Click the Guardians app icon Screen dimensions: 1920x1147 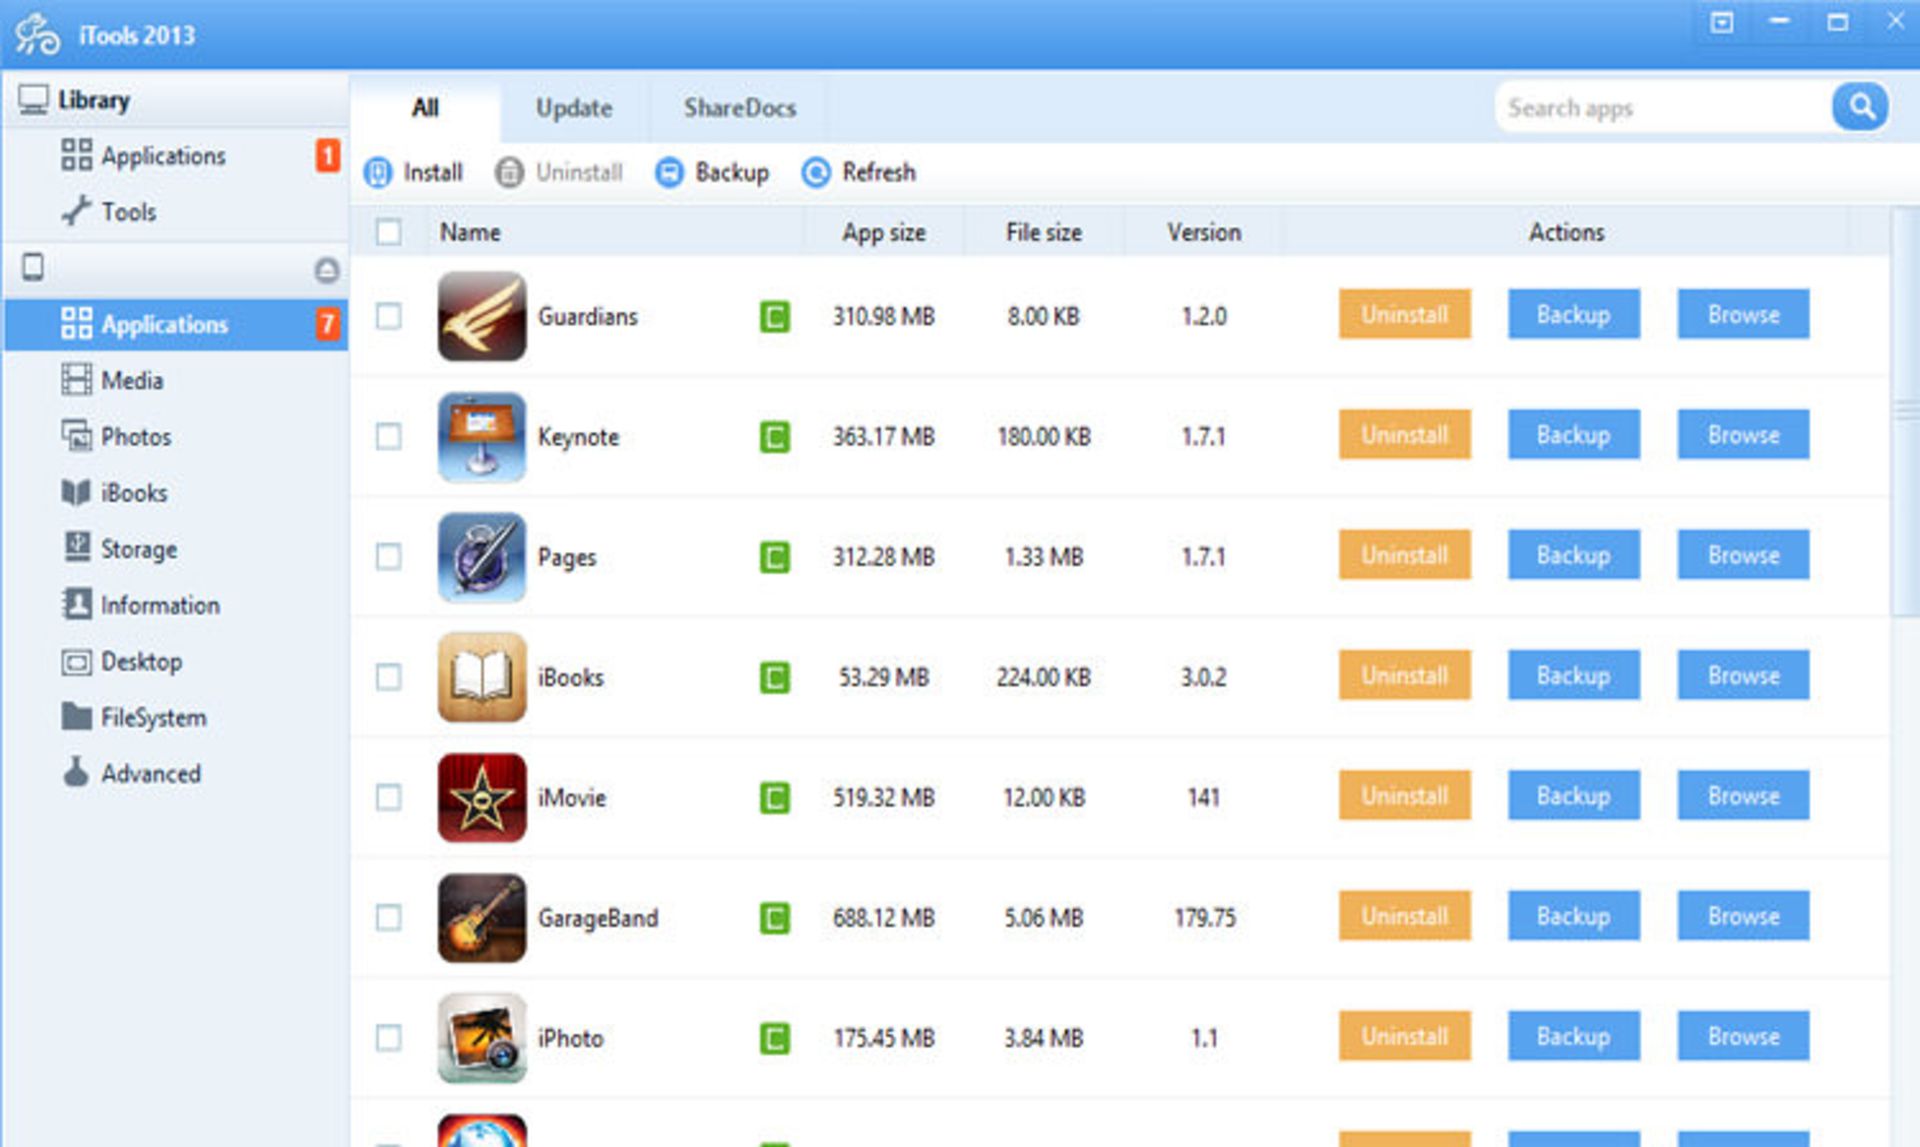coord(481,316)
